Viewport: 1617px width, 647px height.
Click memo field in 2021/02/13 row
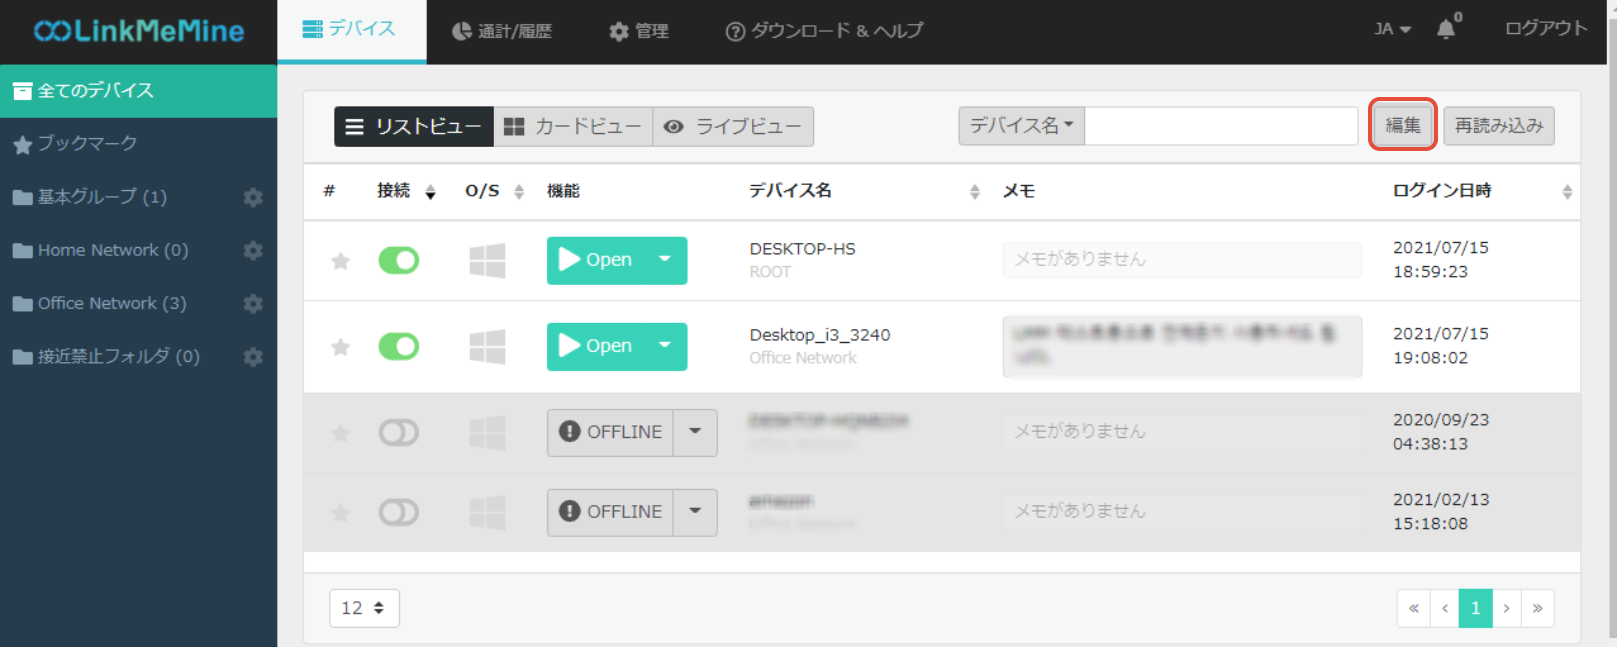click(x=1182, y=511)
